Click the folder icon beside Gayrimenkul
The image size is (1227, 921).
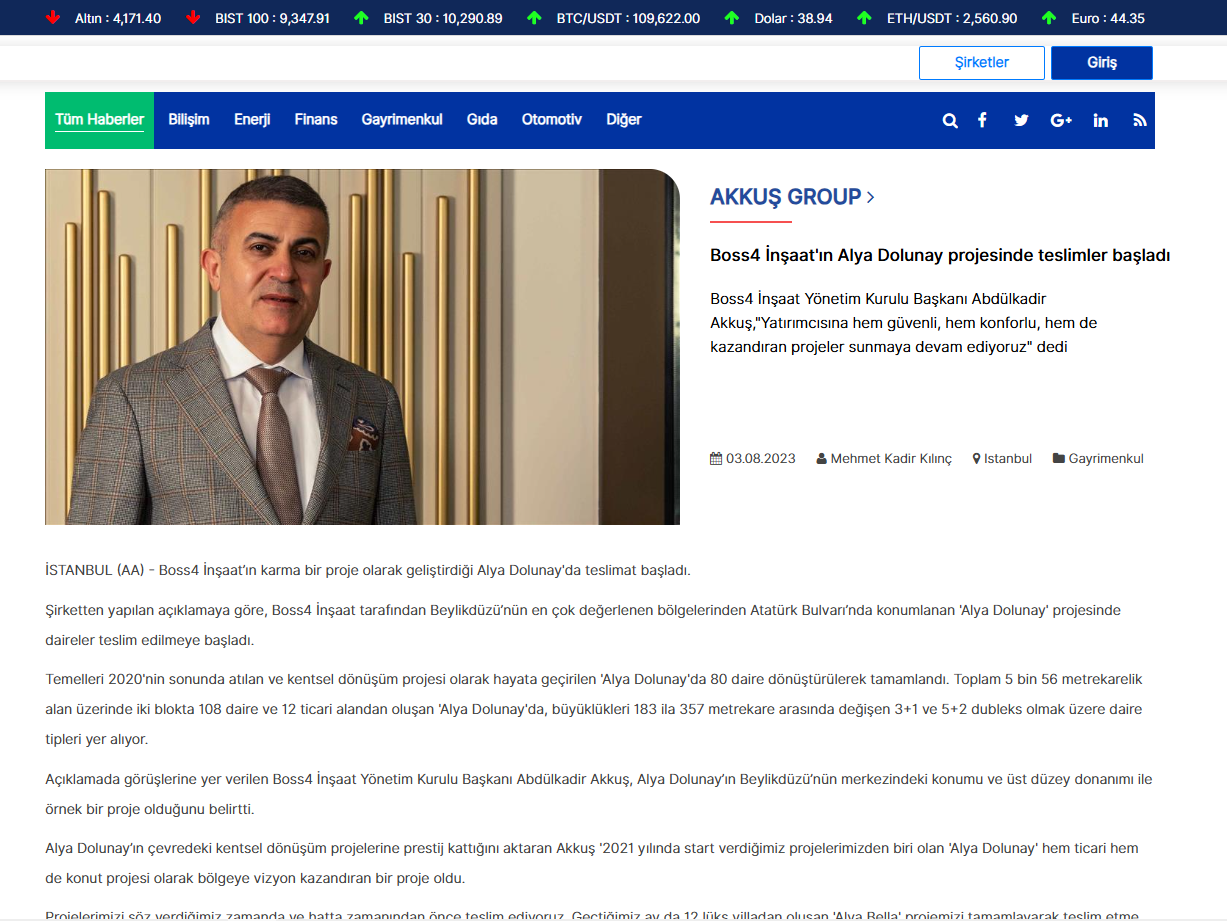pos(1058,459)
